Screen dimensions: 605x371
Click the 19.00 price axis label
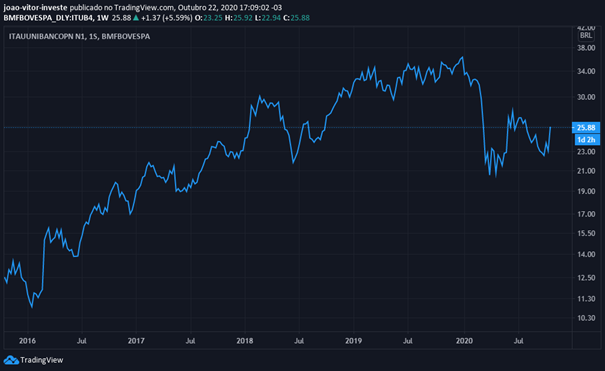[586, 191]
